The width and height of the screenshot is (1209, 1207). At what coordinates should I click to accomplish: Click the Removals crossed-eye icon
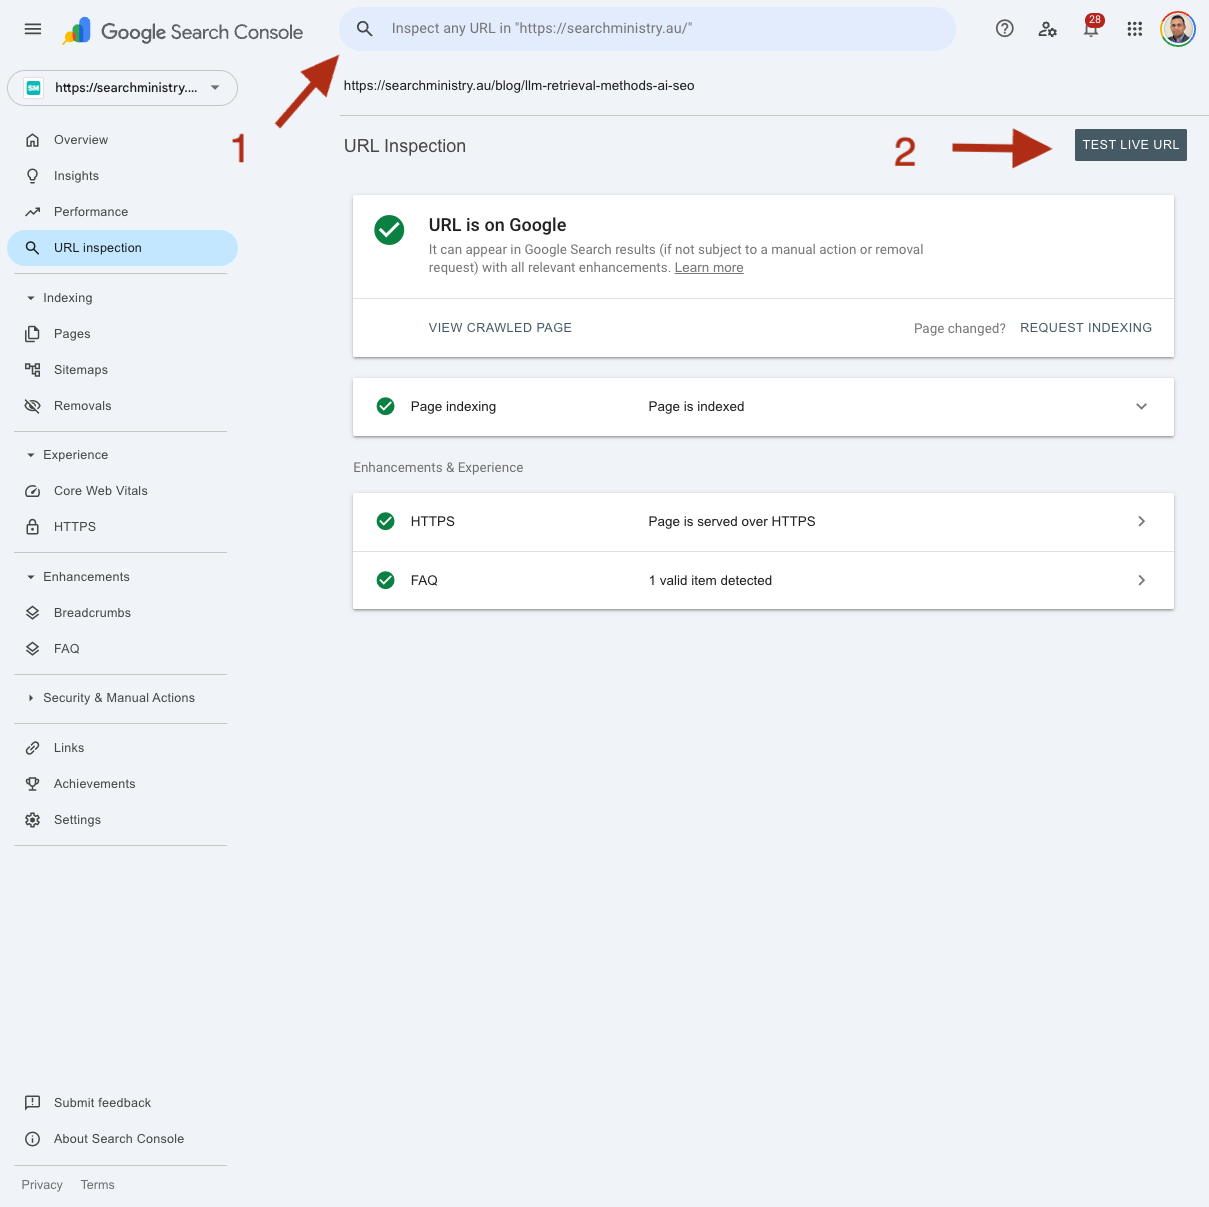[33, 406]
